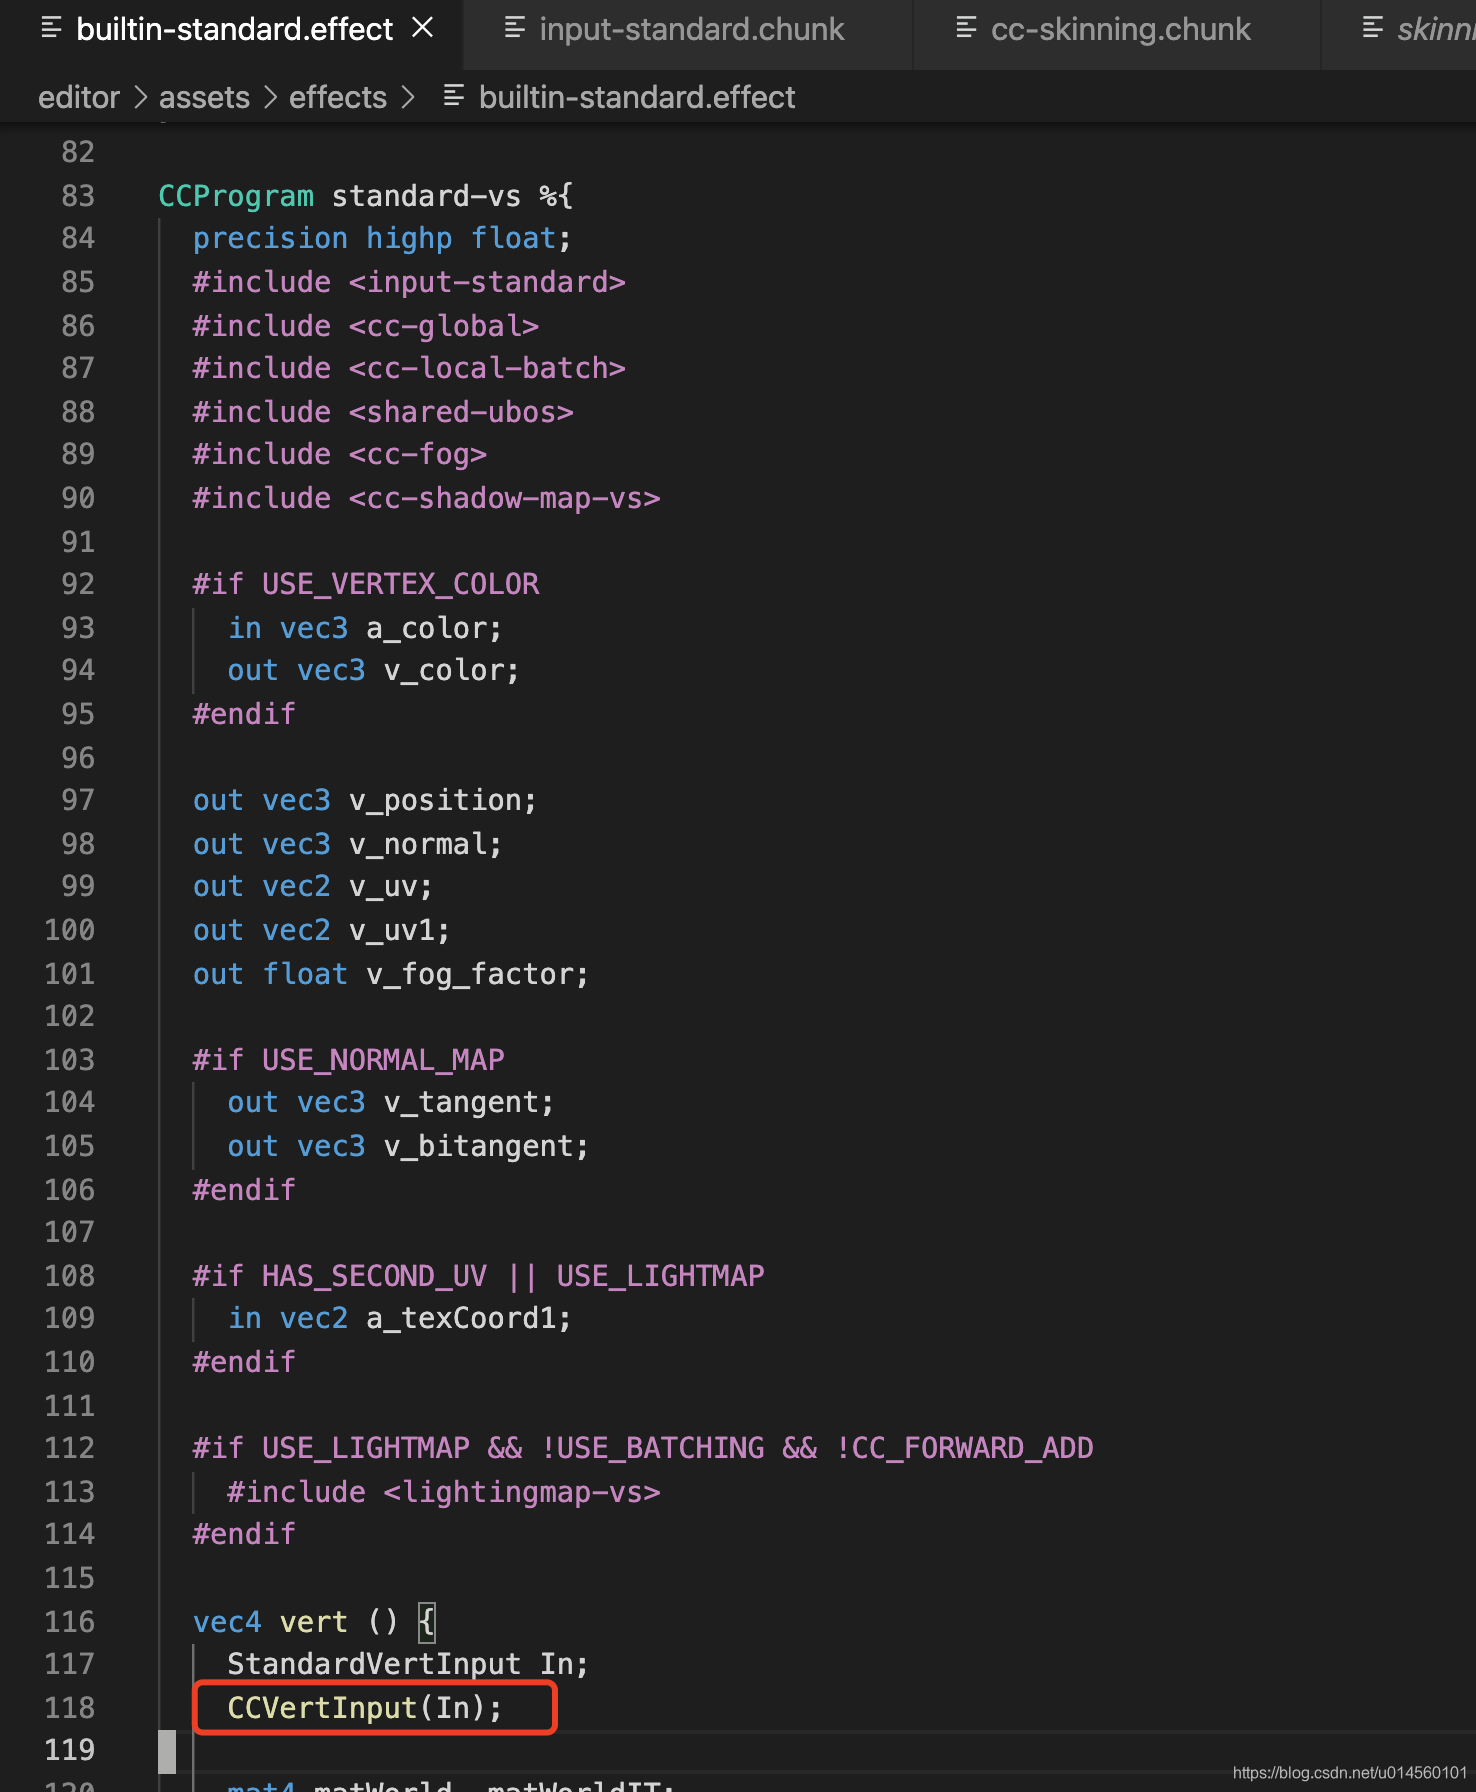Click the file icon in the breadcrumb

[x=453, y=96]
